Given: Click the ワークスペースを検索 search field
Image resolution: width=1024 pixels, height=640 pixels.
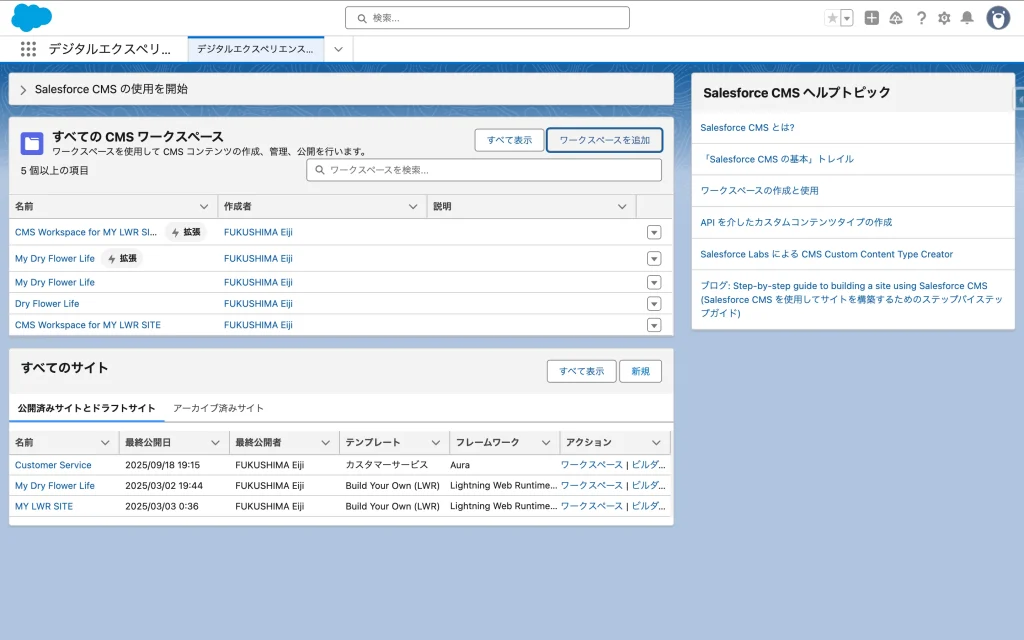Looking at the screenshot, I should point(484,170).
